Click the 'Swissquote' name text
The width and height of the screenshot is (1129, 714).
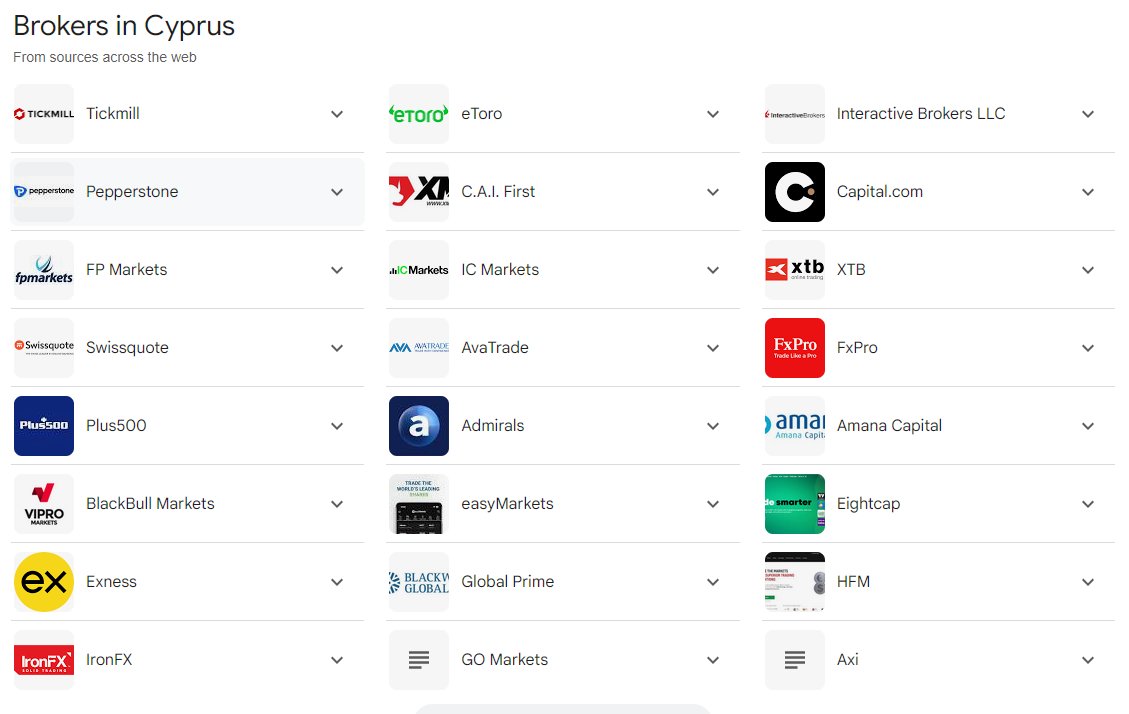click(127, 348)
